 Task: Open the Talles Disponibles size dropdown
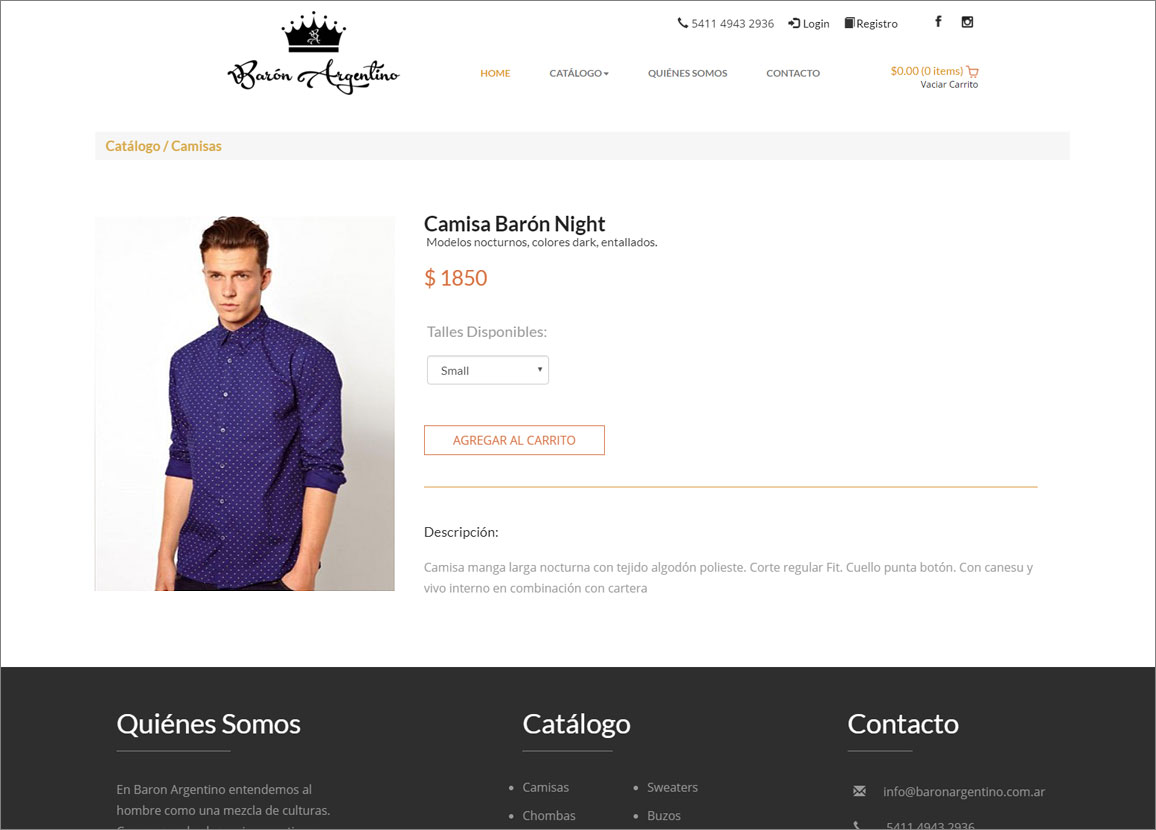(488, 370)
